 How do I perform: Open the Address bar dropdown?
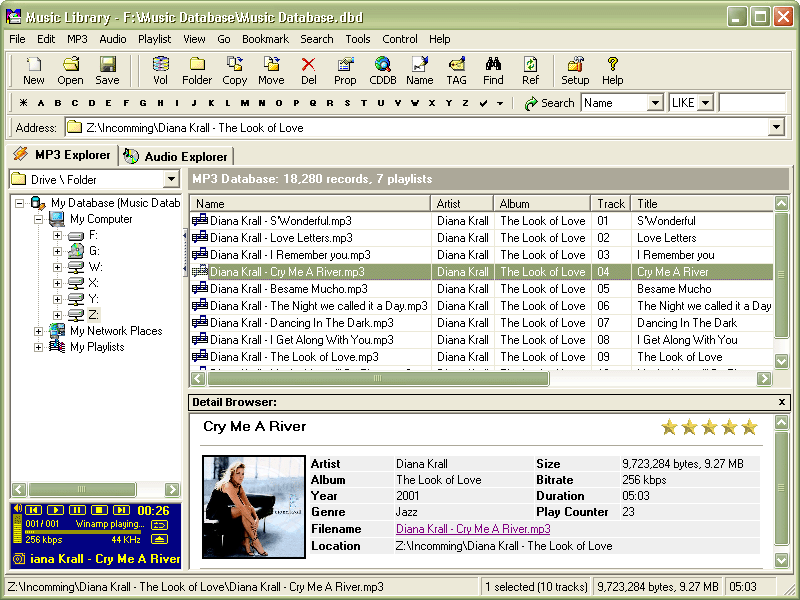776,127
